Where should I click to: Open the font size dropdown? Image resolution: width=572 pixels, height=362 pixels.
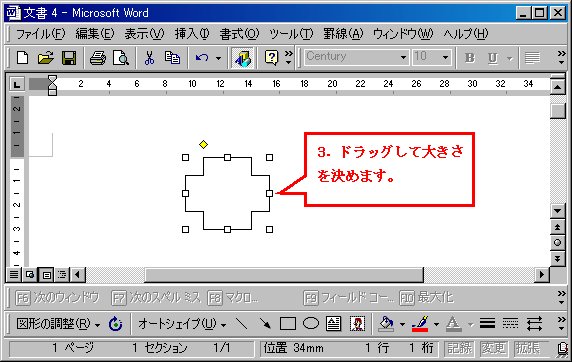pos(445,58)
